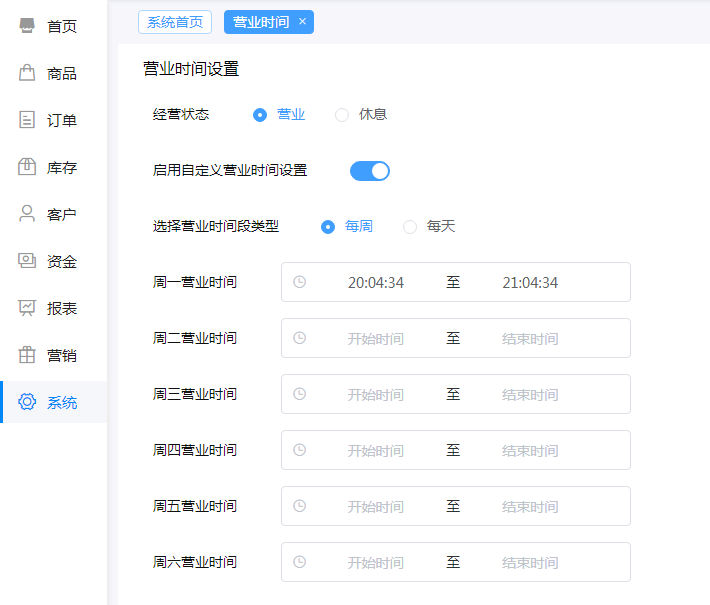Image resolution: width=710 pixels, height=605 pixels.
Task: Open 商品 shopping bag icon
Action: click(x=27, y=73)
